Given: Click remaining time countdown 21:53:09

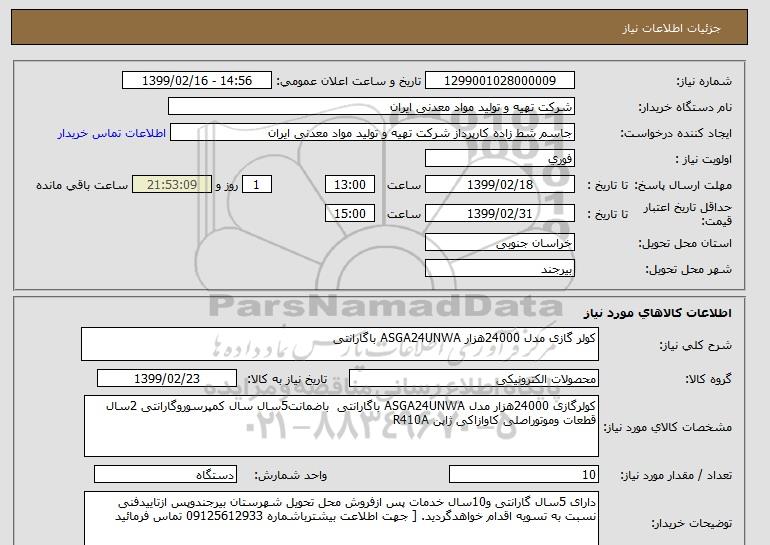Looking at the screenshot, I should click(x=172, y=185).
